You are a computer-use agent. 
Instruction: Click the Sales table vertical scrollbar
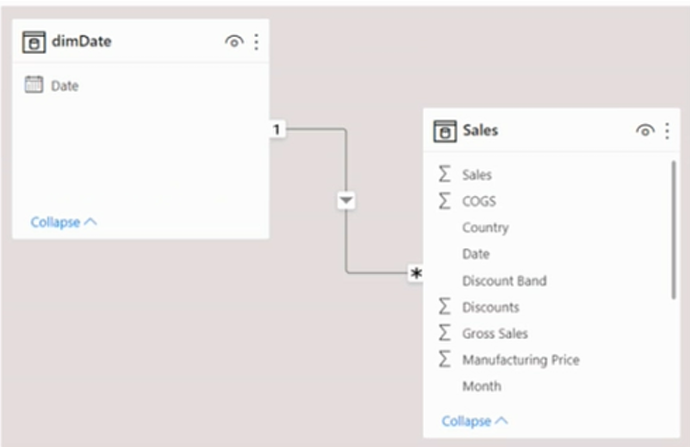(x=673, y=228)
